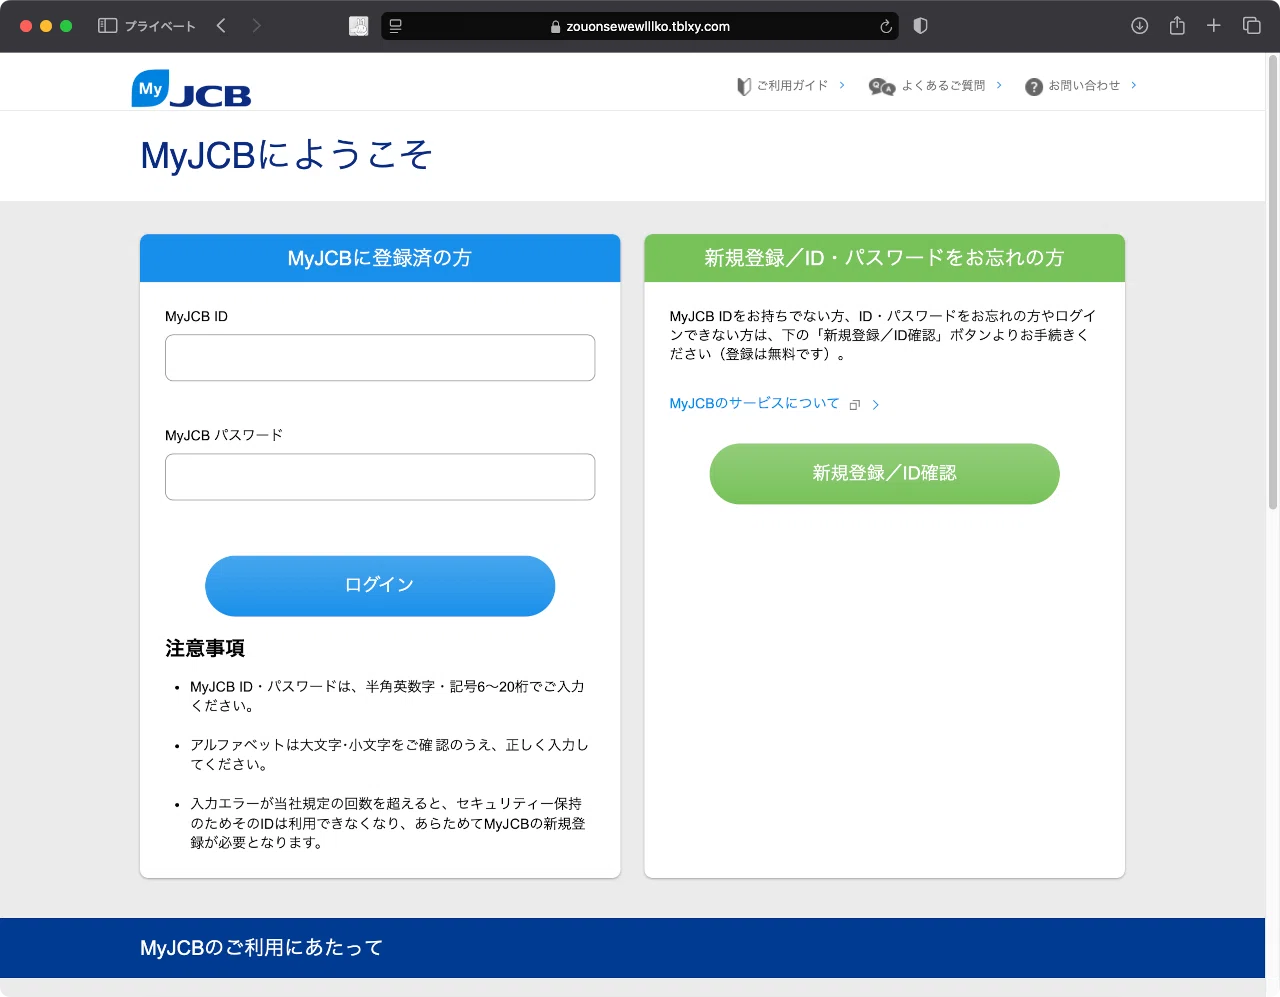Click the green 新規登録/ID確認 button
This screenshot has width=1280, height=997.
click(884, 474)
